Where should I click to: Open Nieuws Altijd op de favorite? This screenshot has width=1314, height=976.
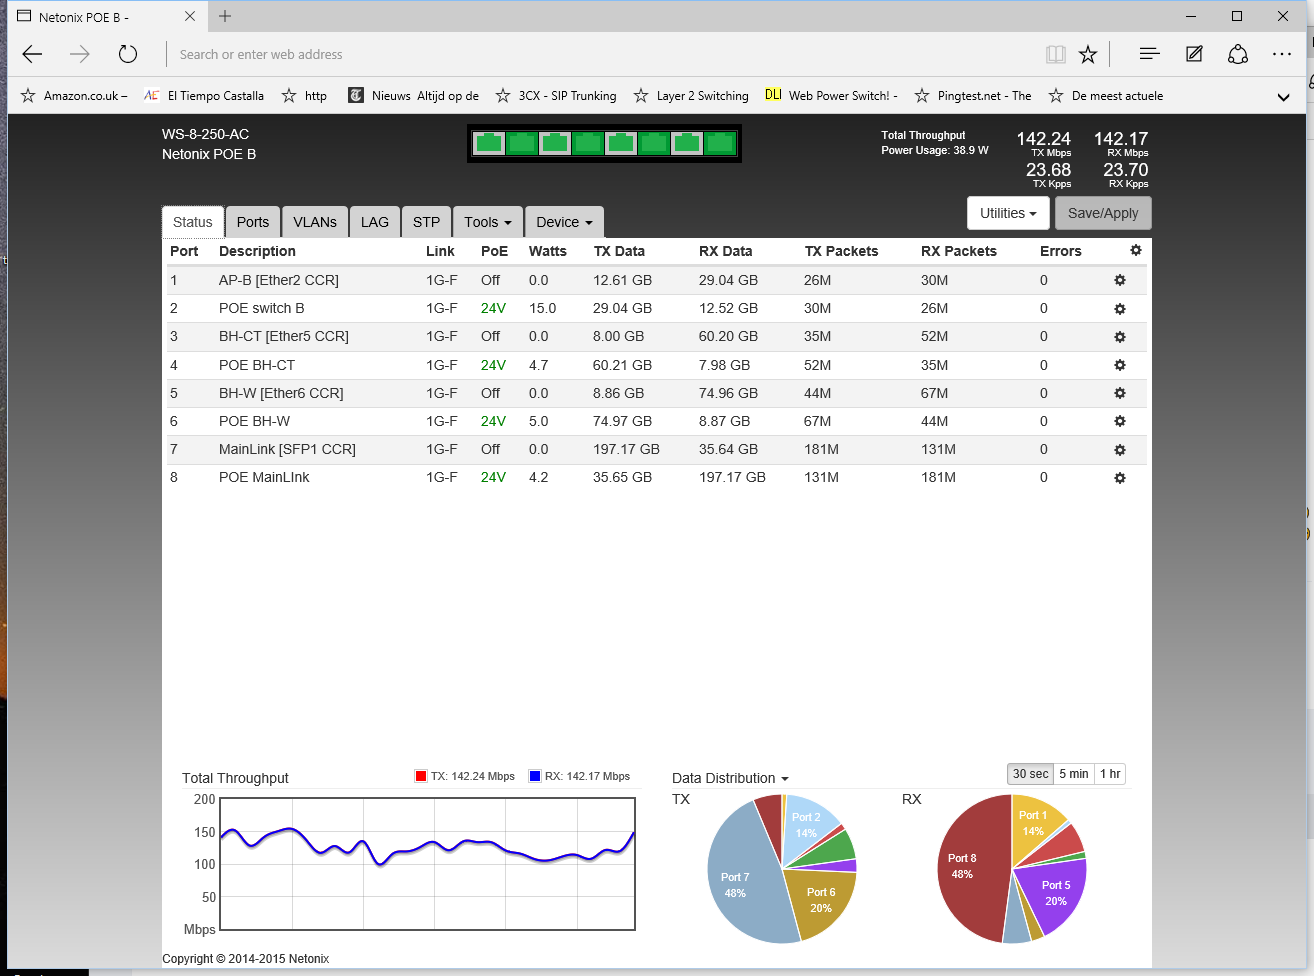pyautogui.click(x=413, y=96)
